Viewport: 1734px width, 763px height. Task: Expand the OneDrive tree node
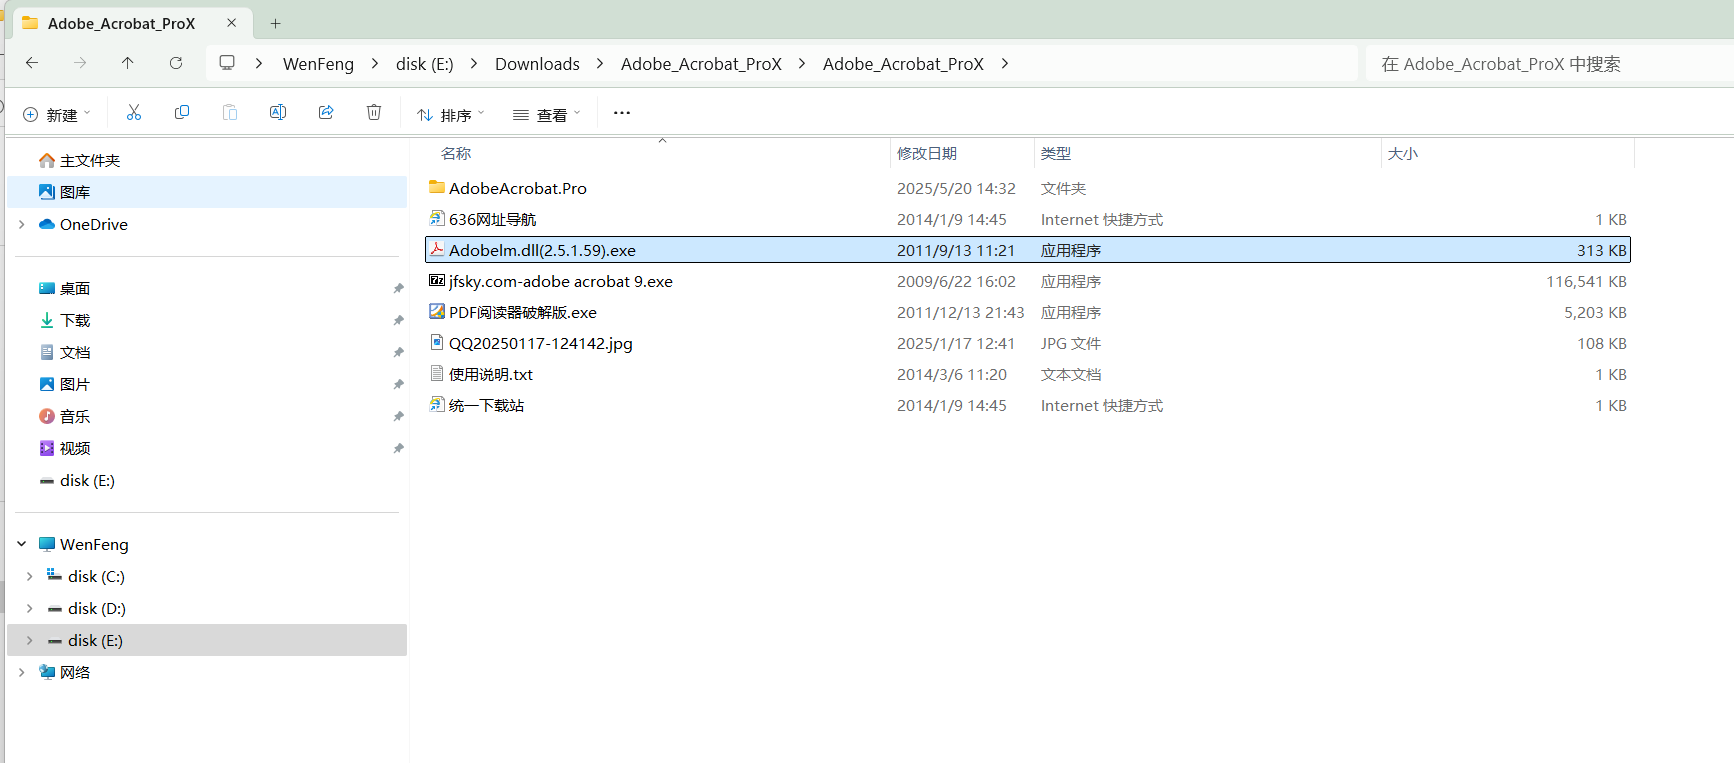(22, 224)
